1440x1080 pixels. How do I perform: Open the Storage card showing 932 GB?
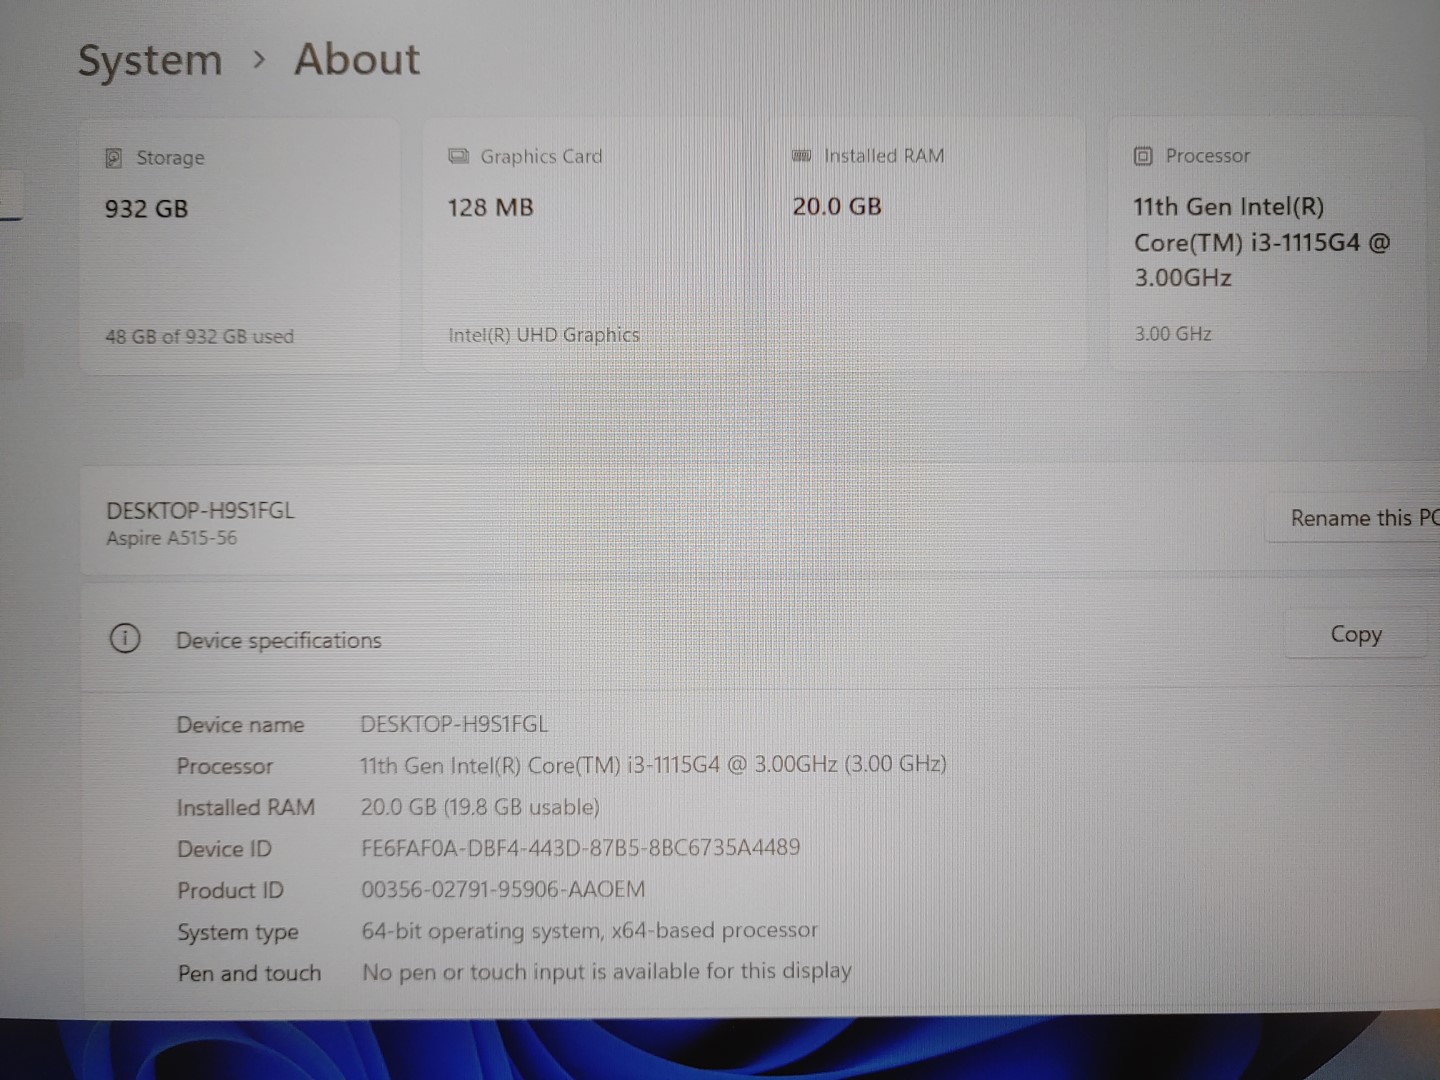(240, 245)
